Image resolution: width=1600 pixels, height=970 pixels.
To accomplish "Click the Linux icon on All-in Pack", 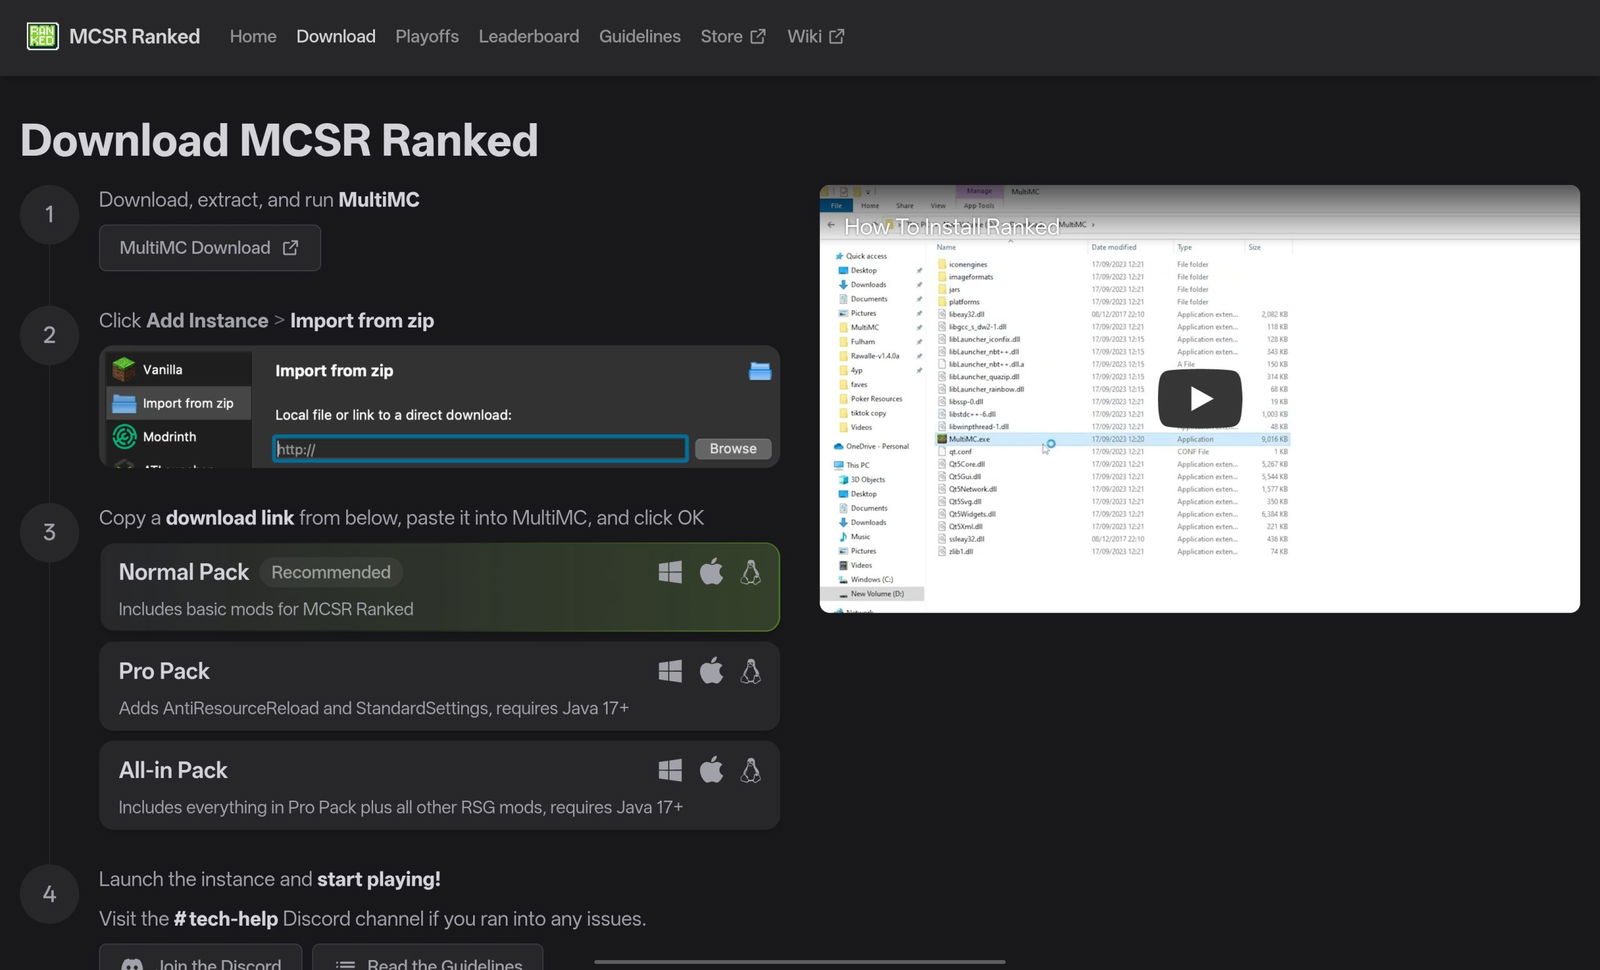I will pos(751,769).
